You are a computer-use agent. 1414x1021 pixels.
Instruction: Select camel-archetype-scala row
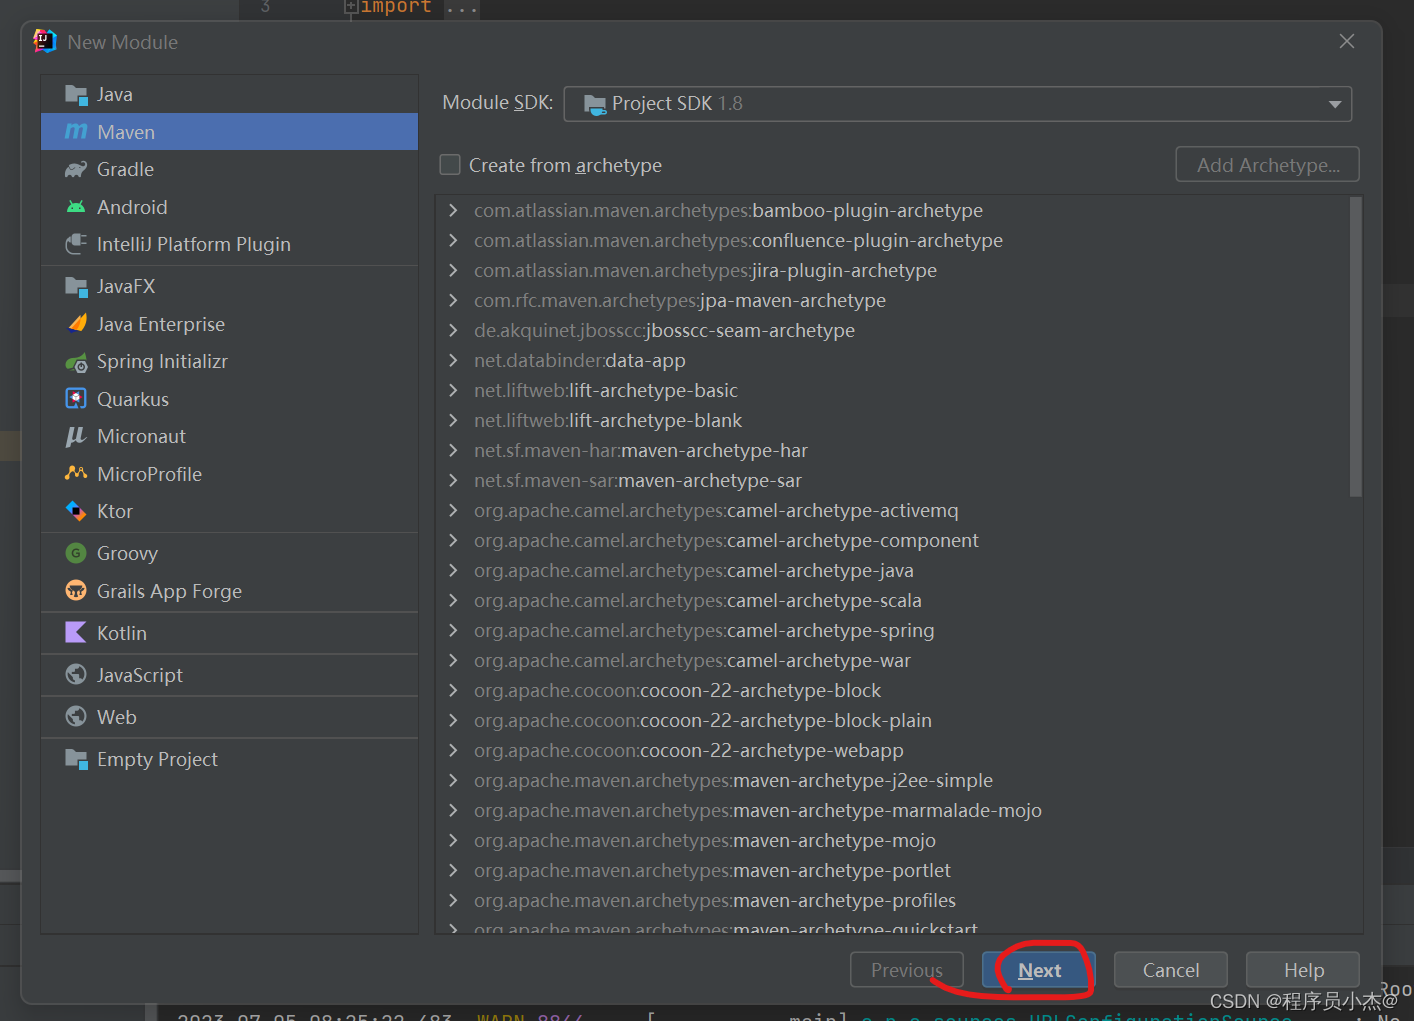pos(892,600)
